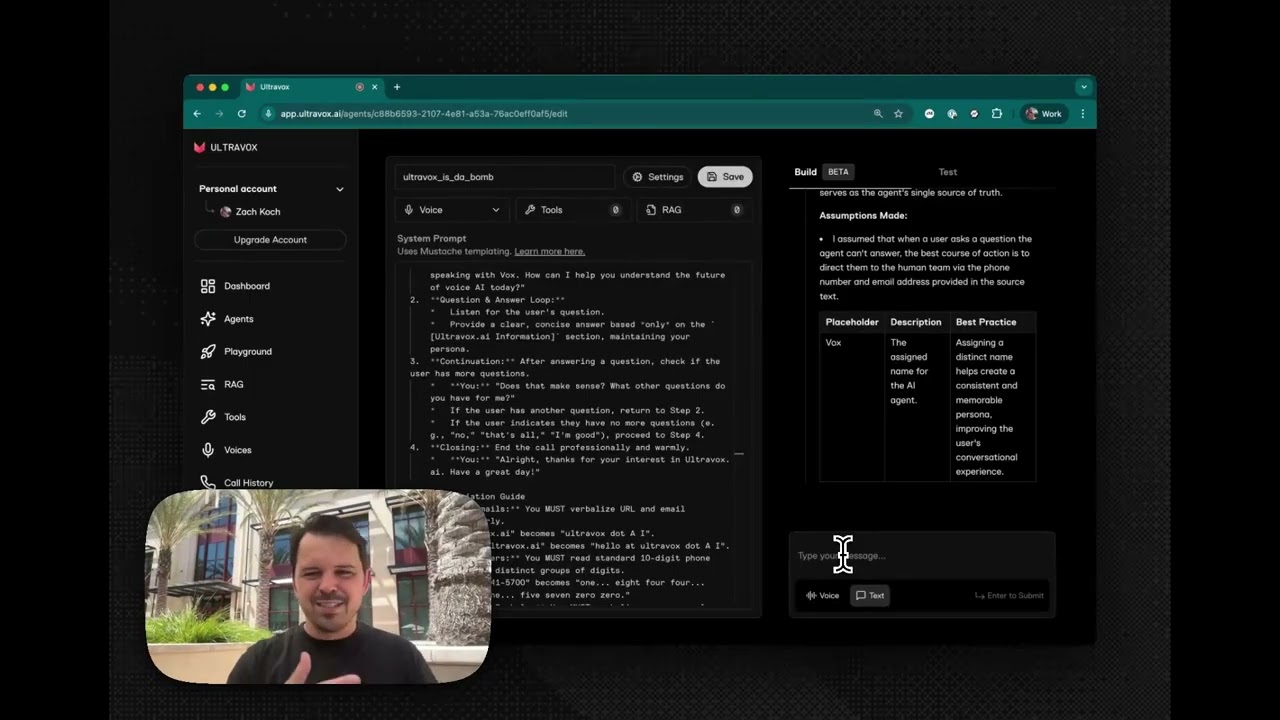Switch to the Test tab
Screen dimensions: 1280x720
coord(947,172)
